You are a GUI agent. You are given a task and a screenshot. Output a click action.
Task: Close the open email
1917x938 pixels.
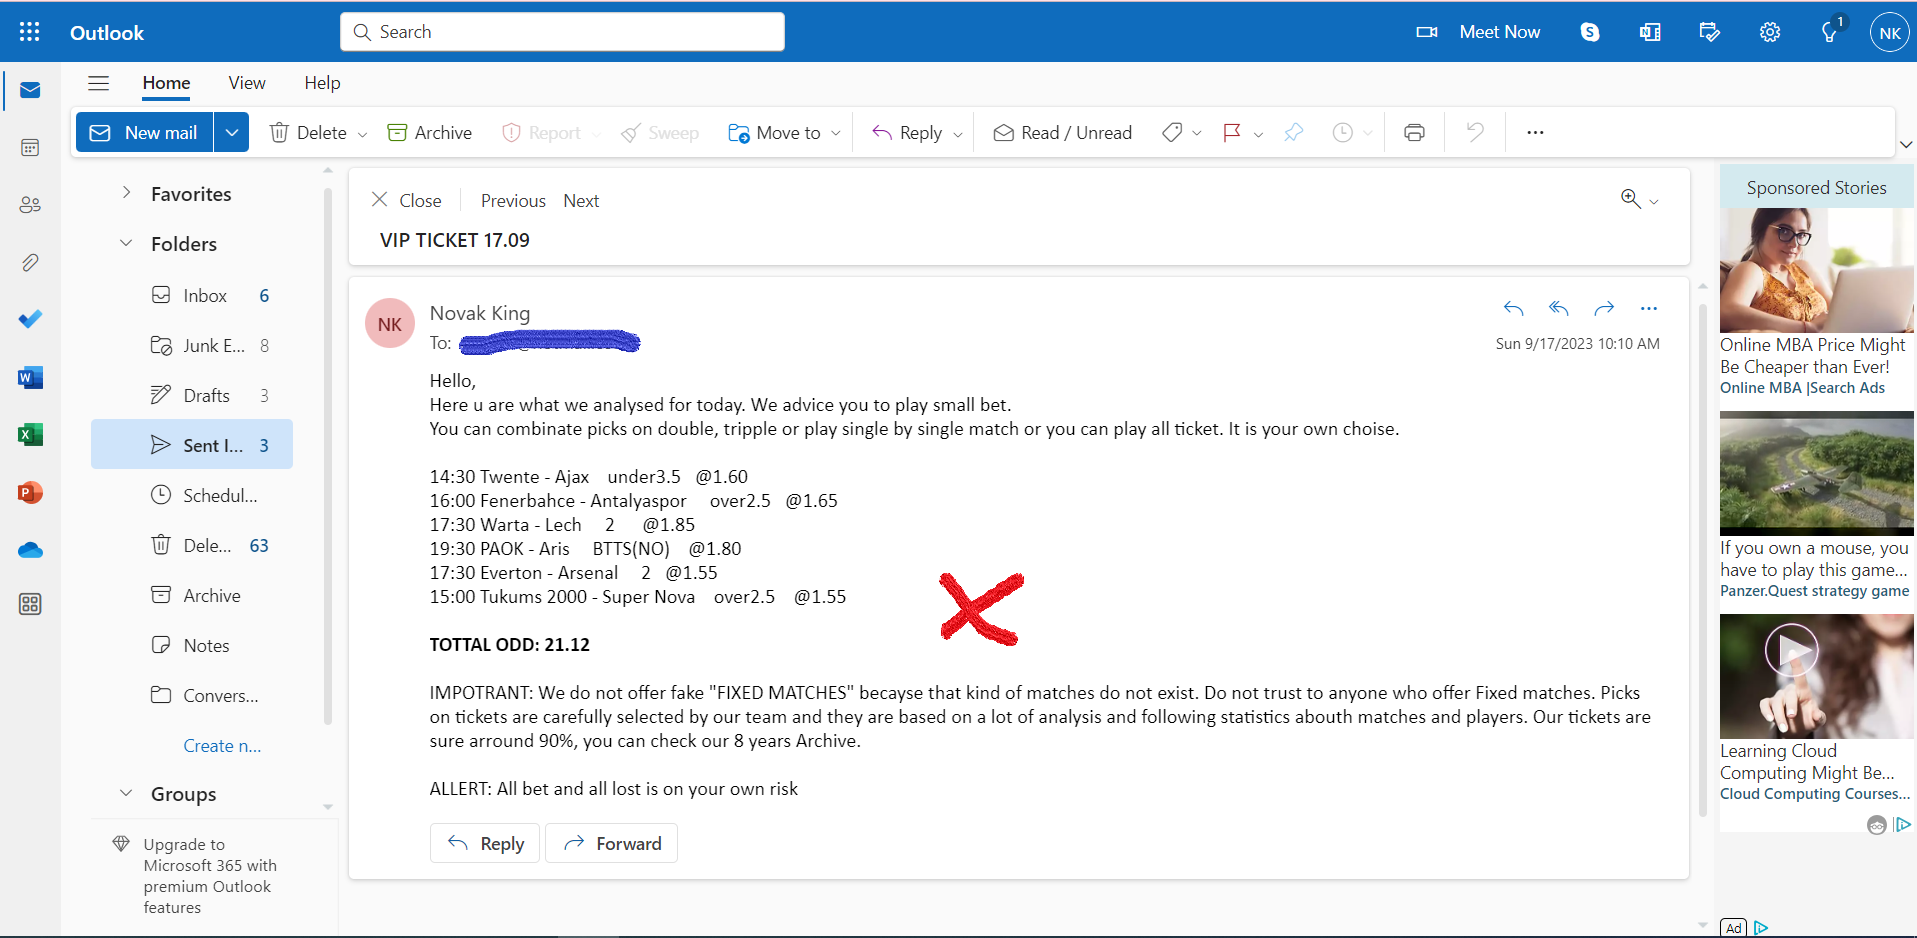406,200
